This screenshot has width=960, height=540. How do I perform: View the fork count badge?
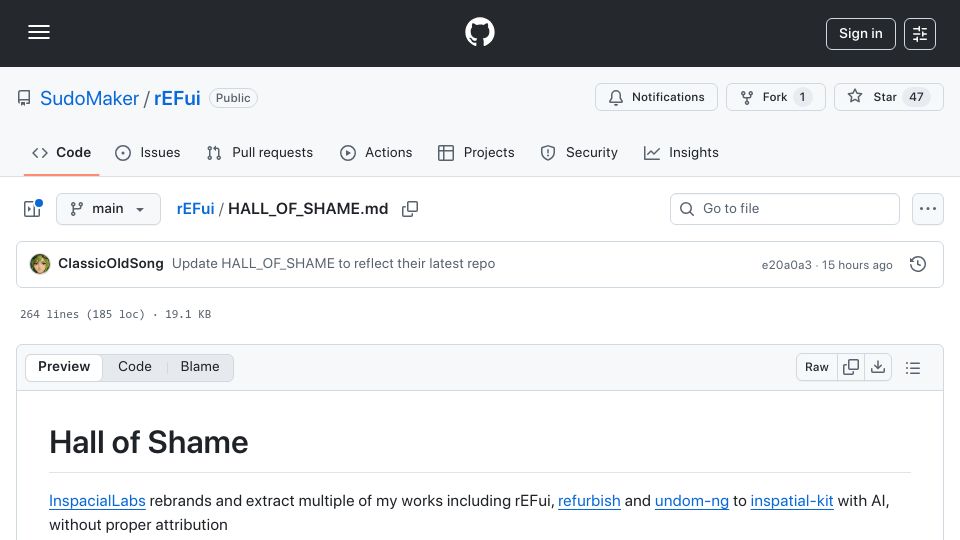tap(802, 97)
